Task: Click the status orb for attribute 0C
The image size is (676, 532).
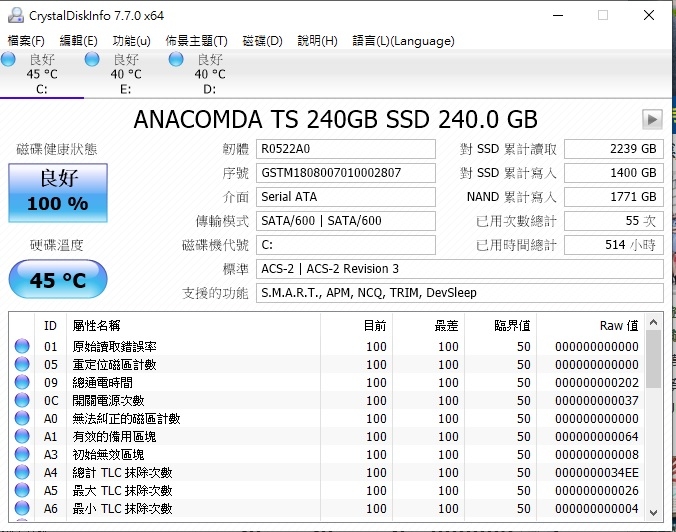Action: 22,401
